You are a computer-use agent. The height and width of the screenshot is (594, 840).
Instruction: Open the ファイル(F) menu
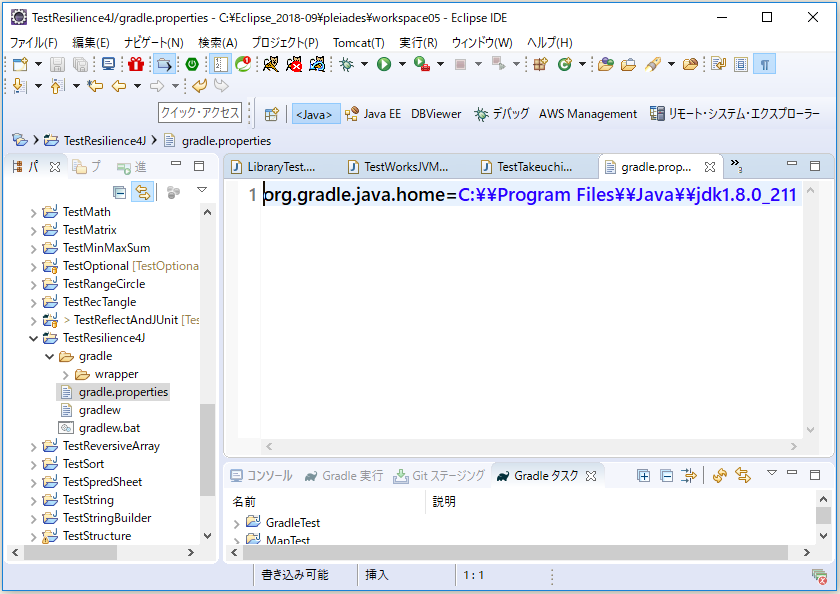34,42
